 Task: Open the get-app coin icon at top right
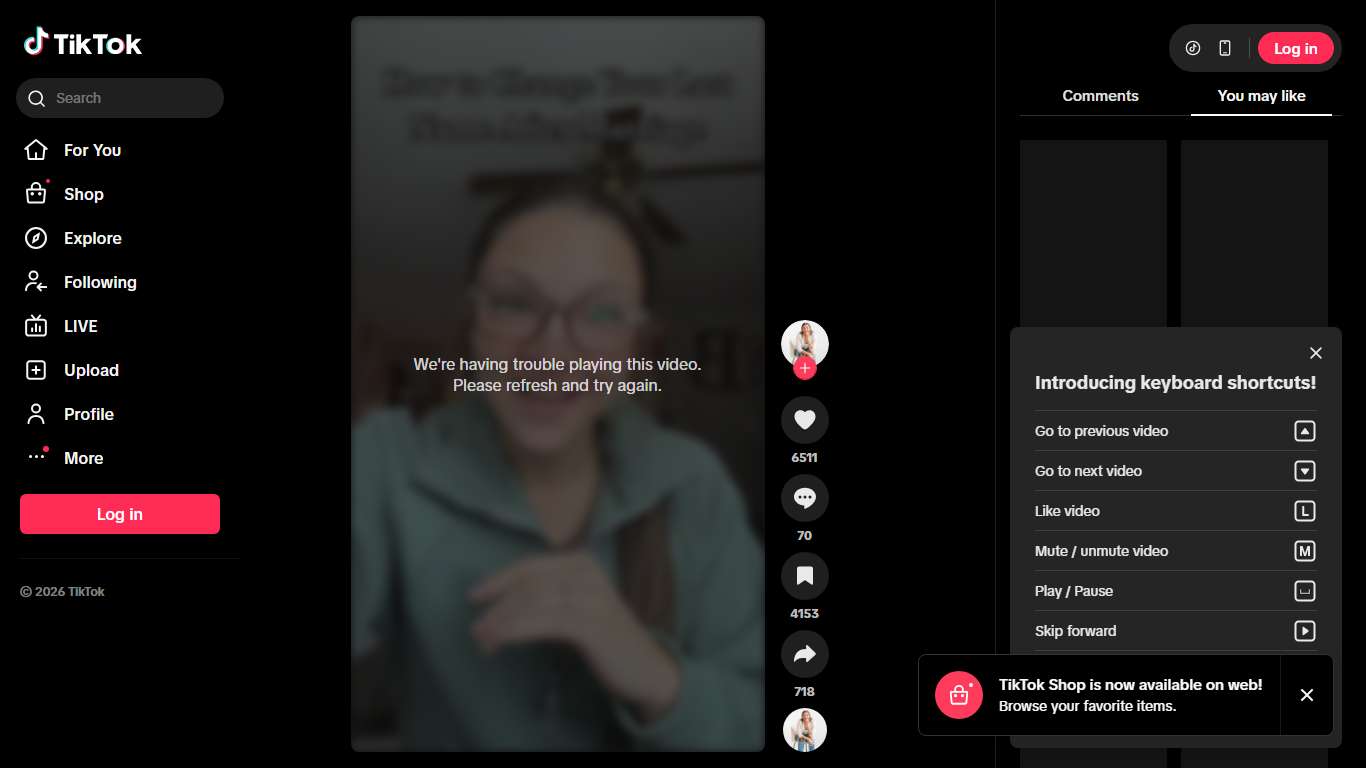point(1192,48)
